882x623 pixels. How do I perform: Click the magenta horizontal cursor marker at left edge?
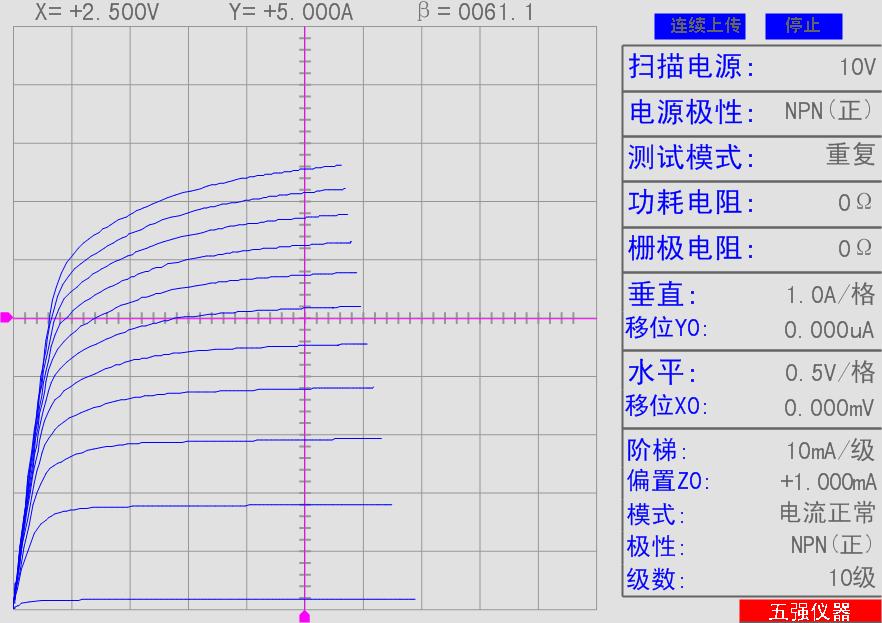click(6, 317)
